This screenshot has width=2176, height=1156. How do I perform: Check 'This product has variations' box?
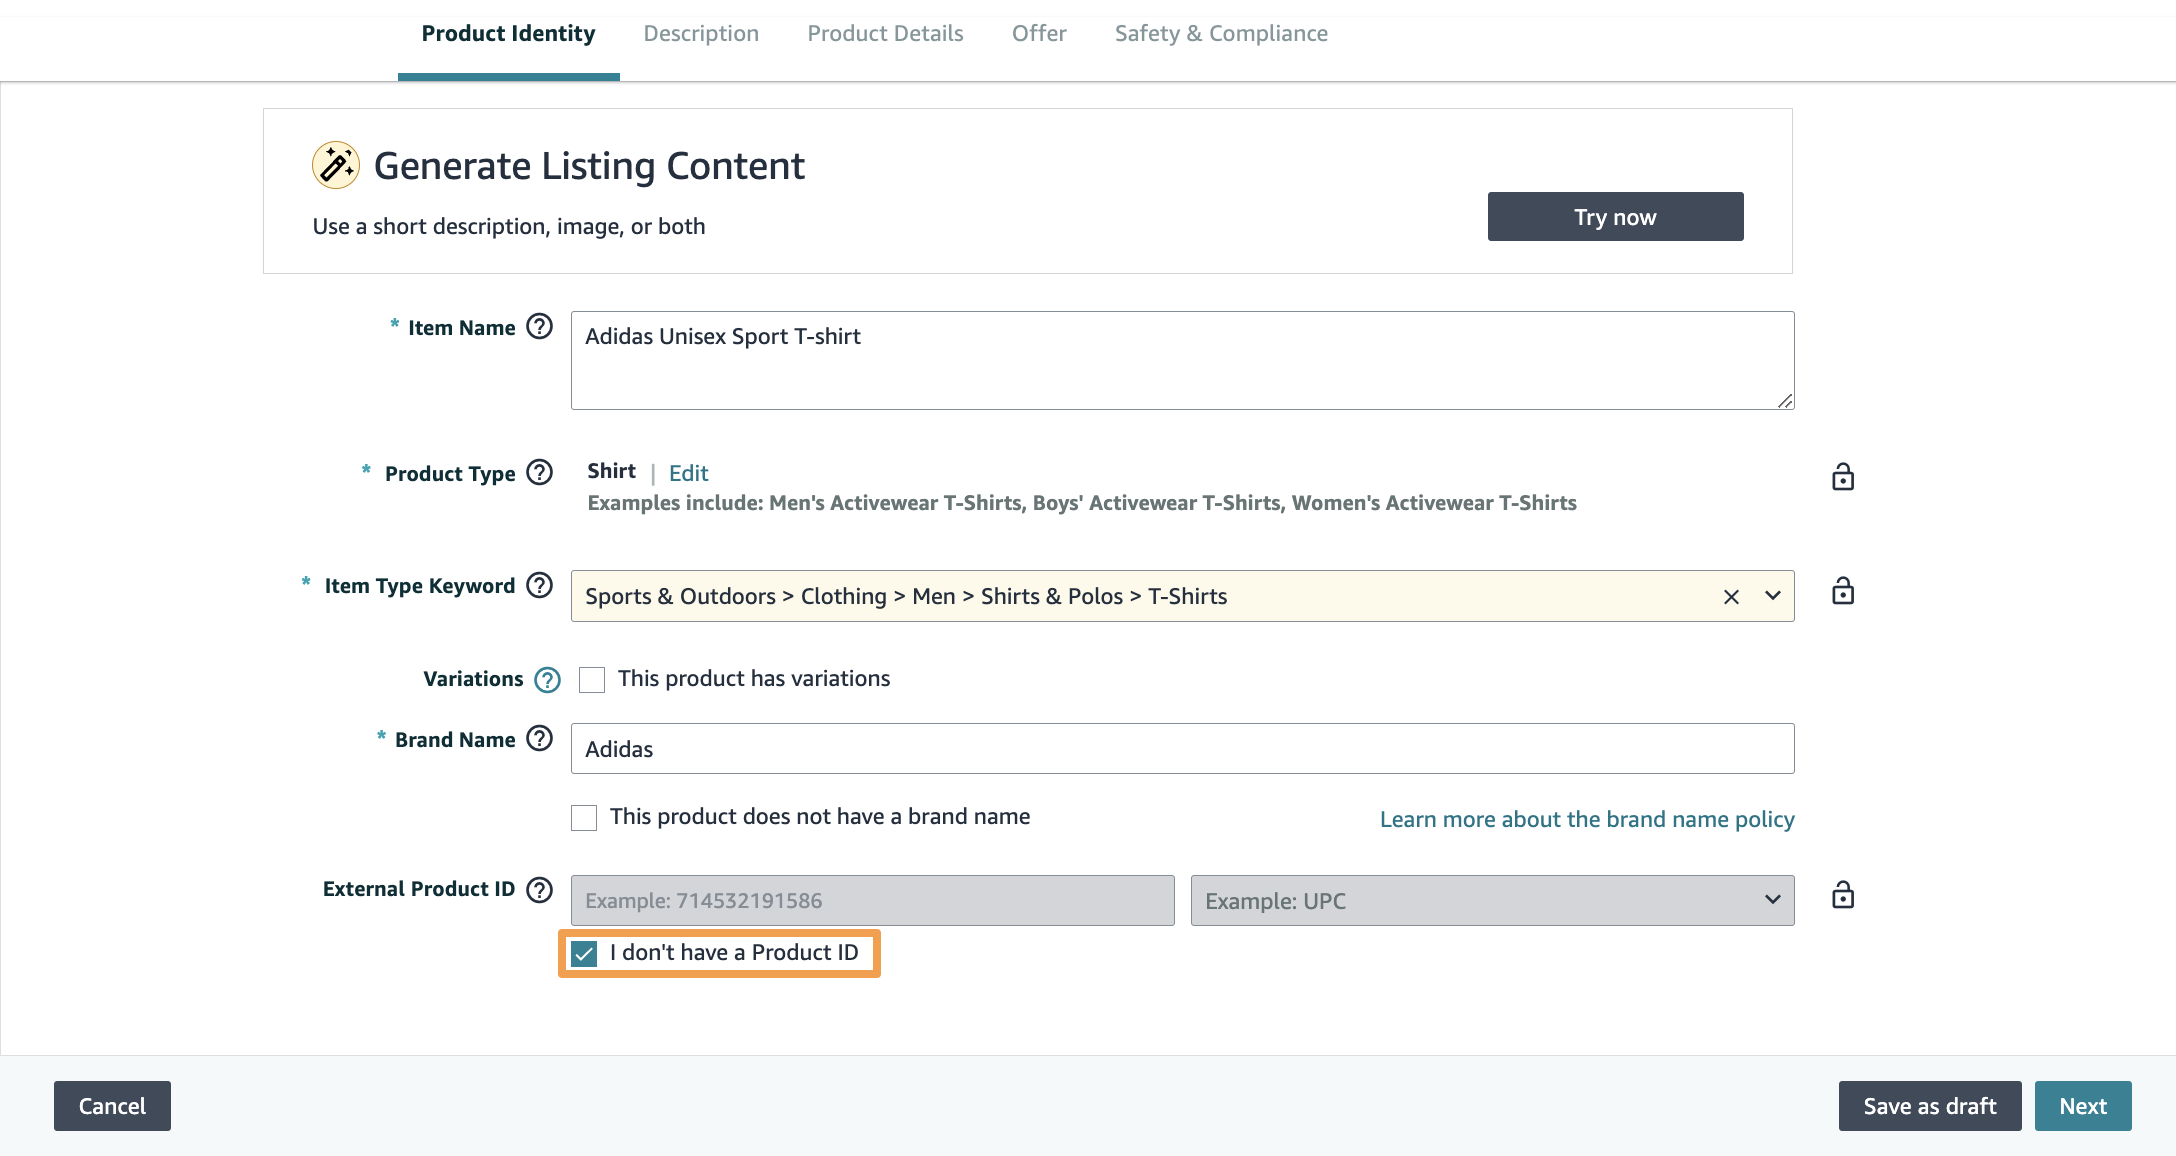click(x=592, y=680)
